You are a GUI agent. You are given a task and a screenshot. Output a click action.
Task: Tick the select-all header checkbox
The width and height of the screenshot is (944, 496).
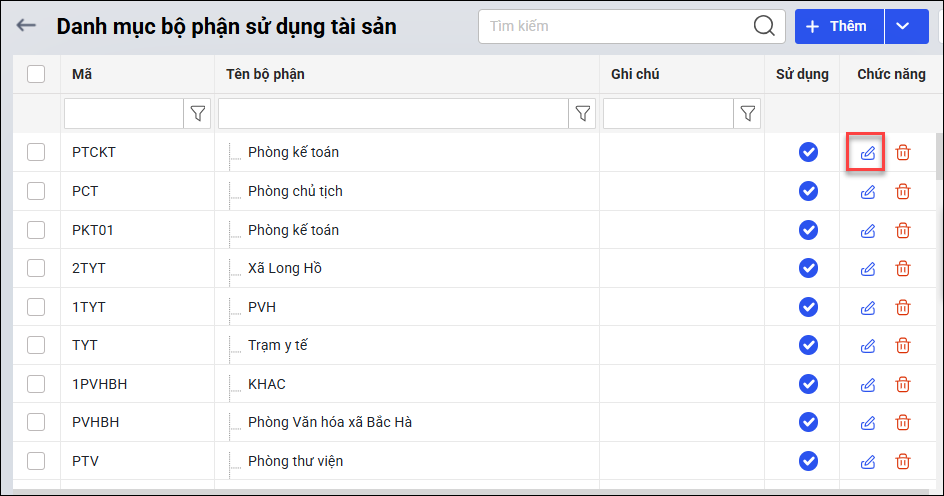tap(36, 74)
